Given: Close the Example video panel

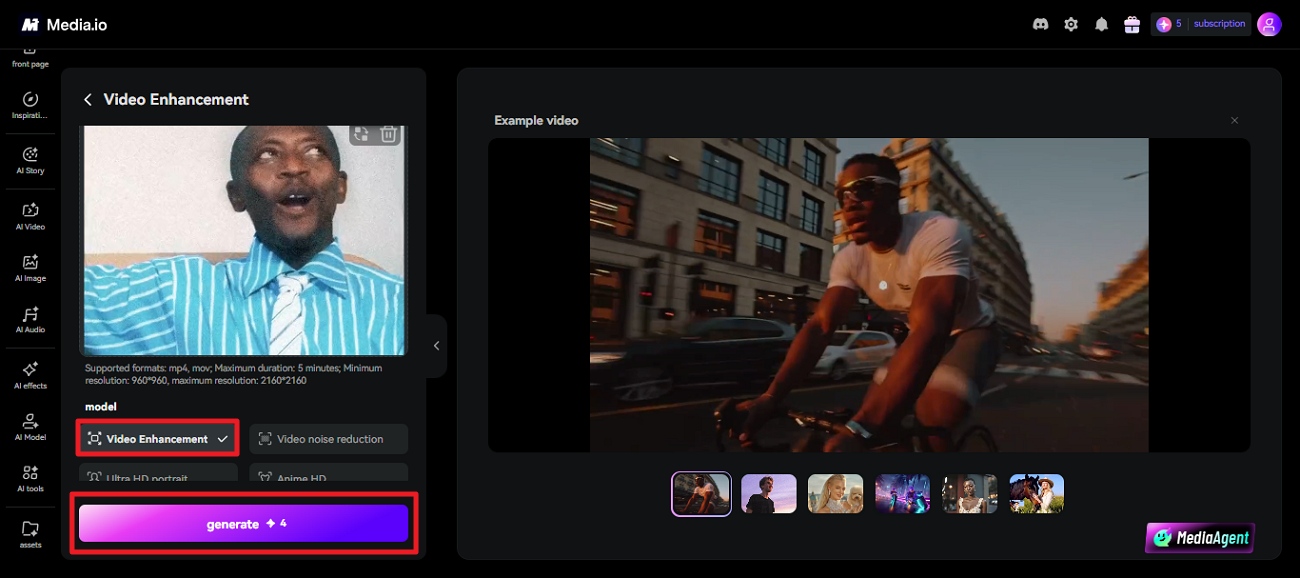Looking at the screenshot, I should 1234,120.
